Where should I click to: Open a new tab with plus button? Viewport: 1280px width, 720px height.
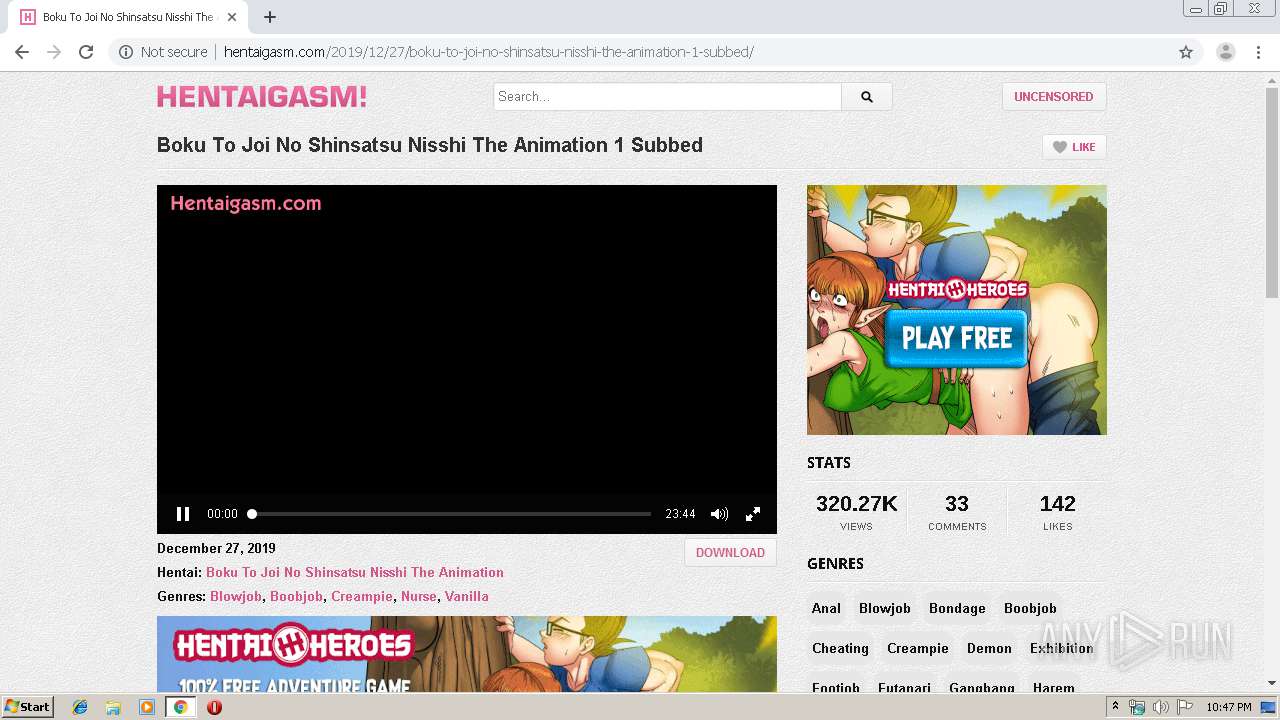point(270,17)
